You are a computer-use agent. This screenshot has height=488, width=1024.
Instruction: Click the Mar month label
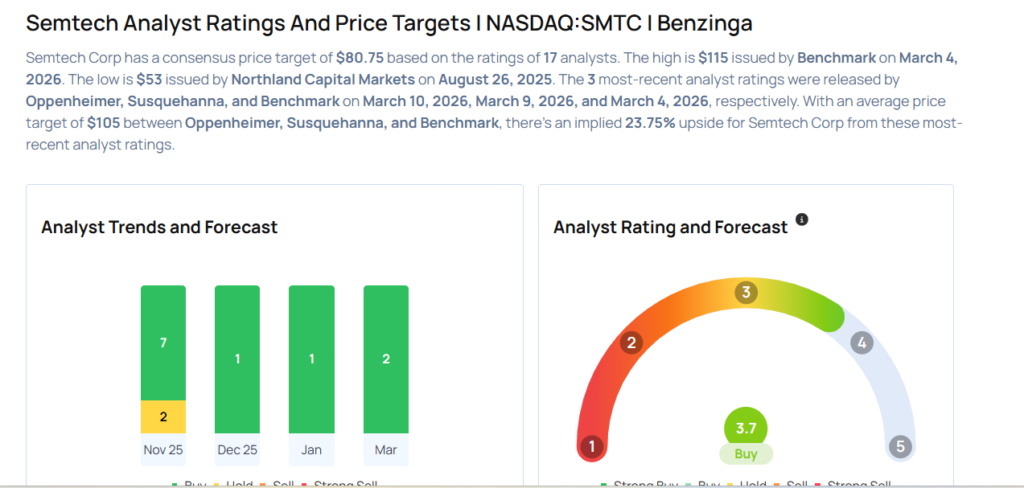tap(385, 449)
